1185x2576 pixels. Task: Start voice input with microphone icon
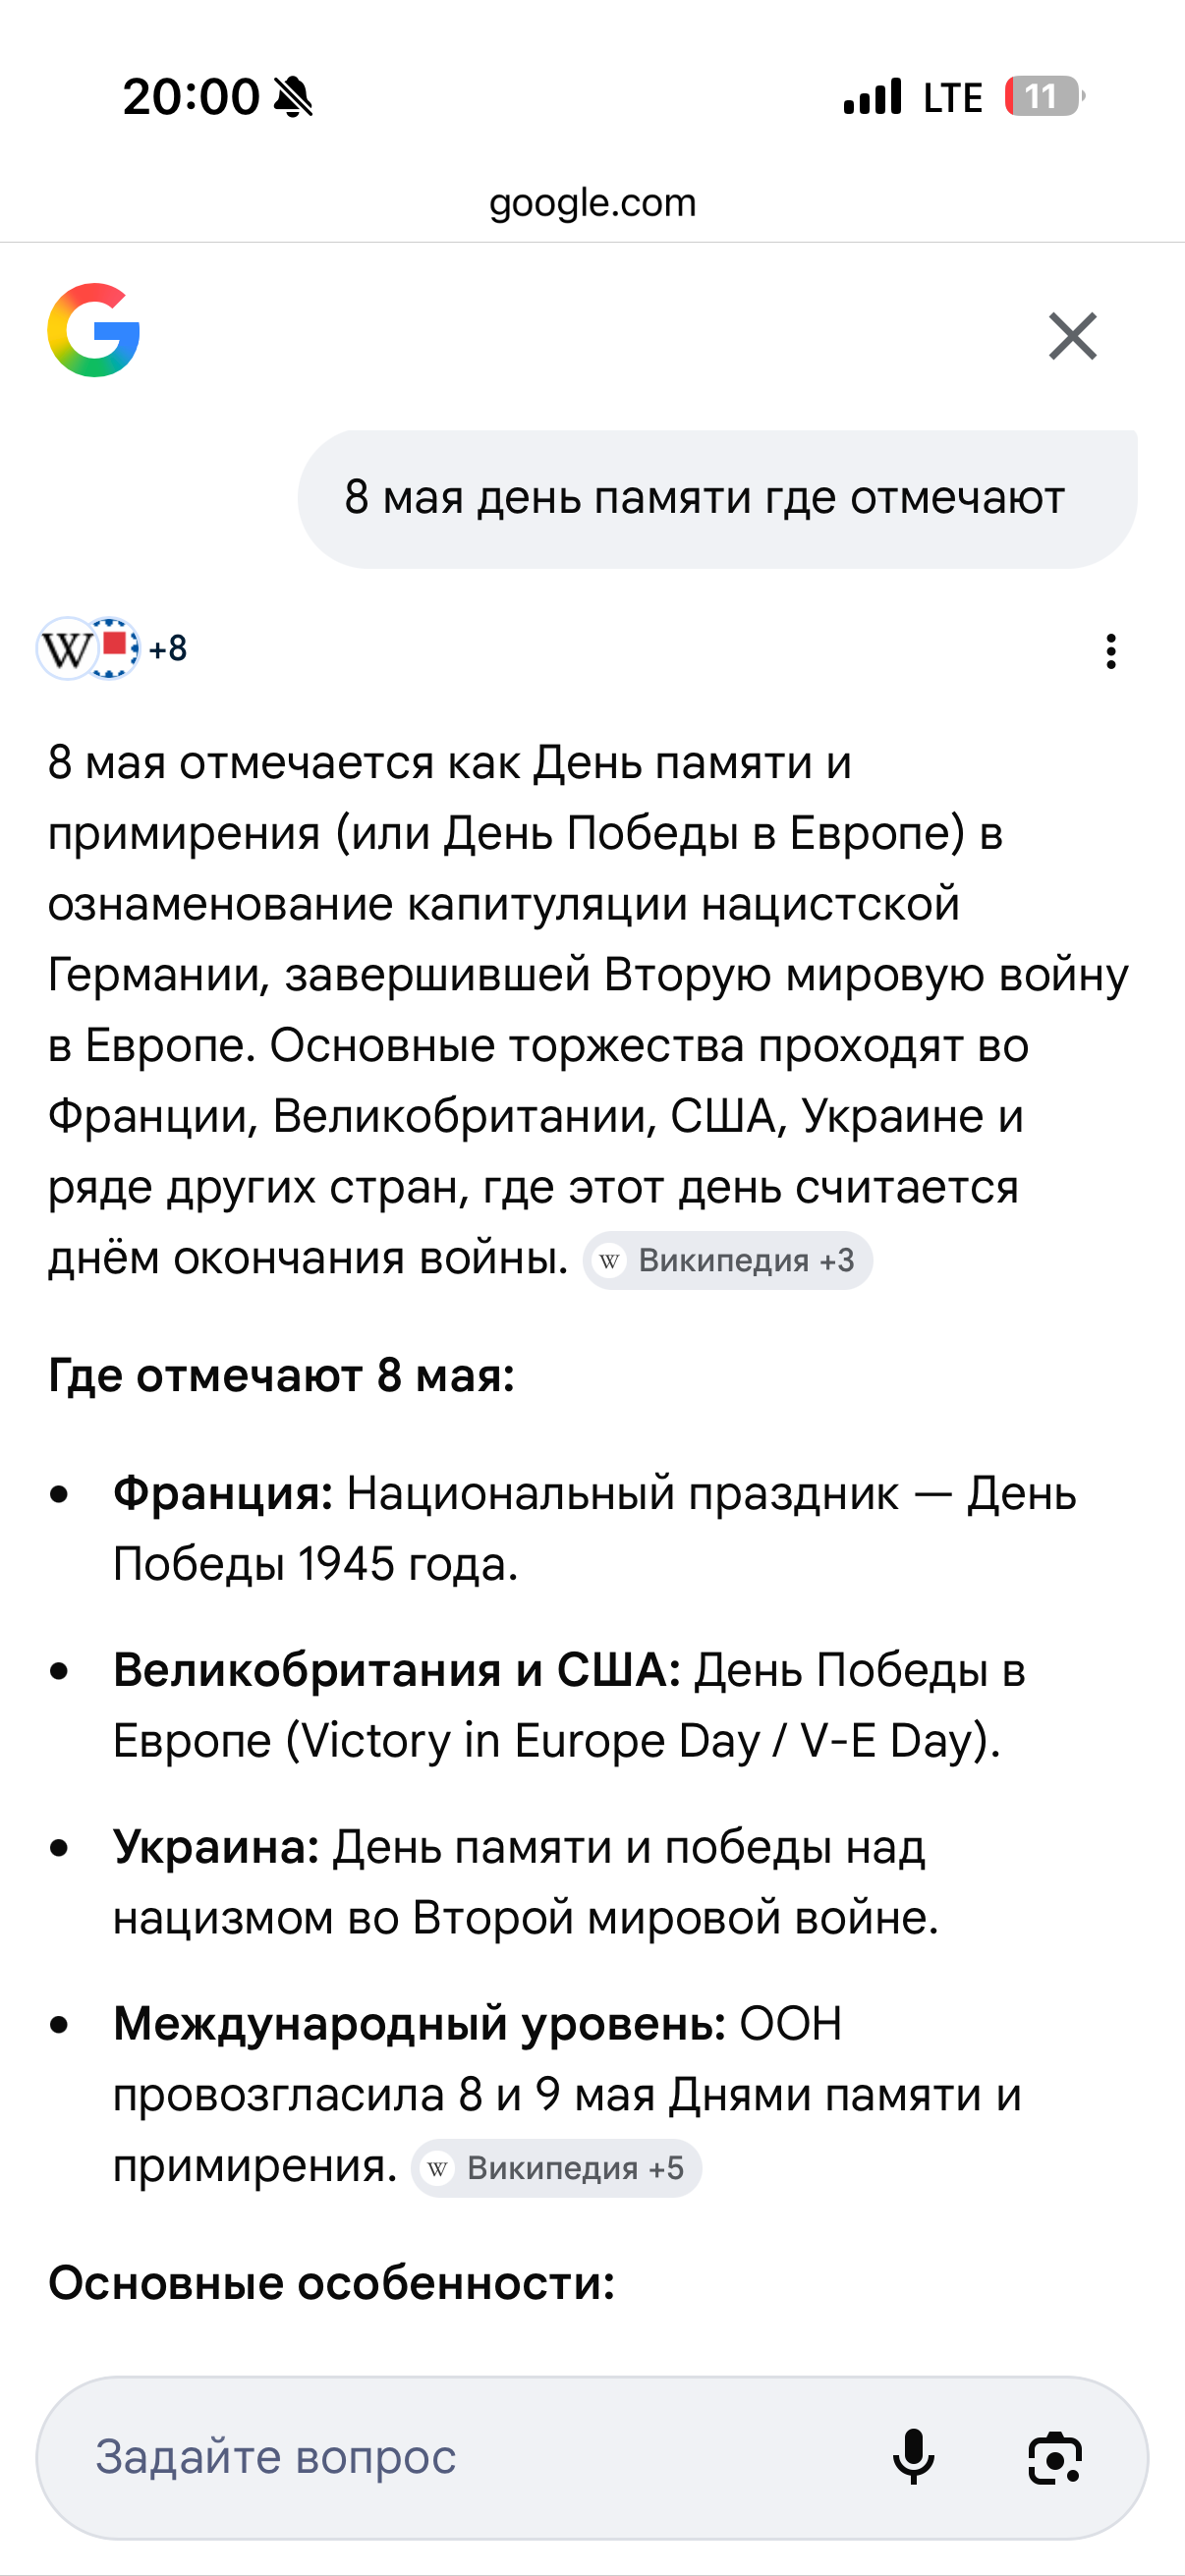pyautogui.click(x=913, y=2457)
